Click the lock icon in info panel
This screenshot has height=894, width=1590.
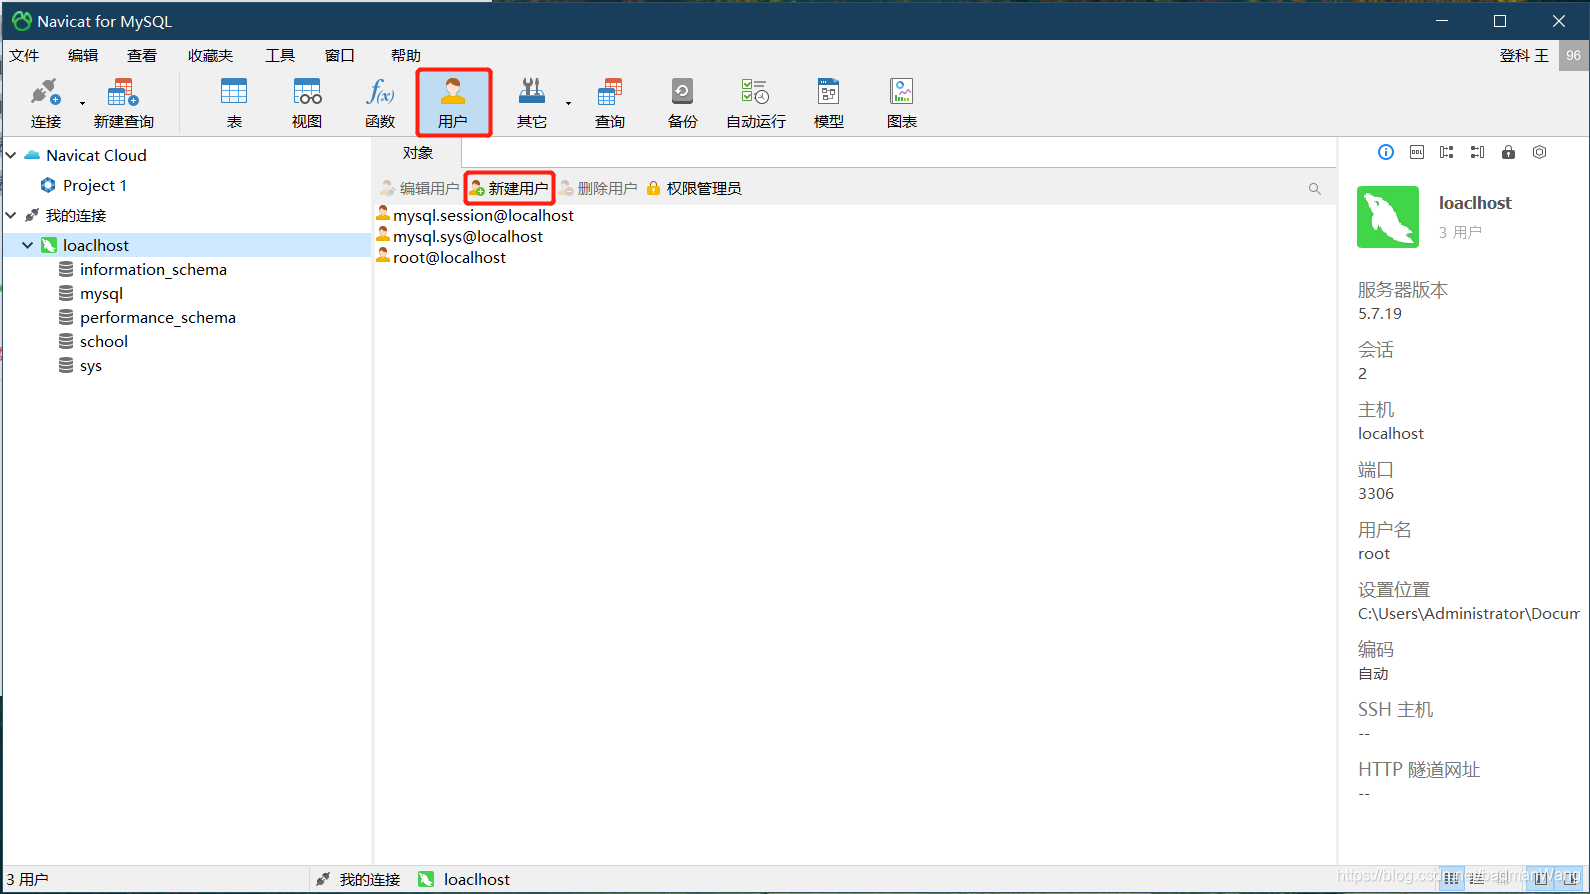coord(1509,152)
